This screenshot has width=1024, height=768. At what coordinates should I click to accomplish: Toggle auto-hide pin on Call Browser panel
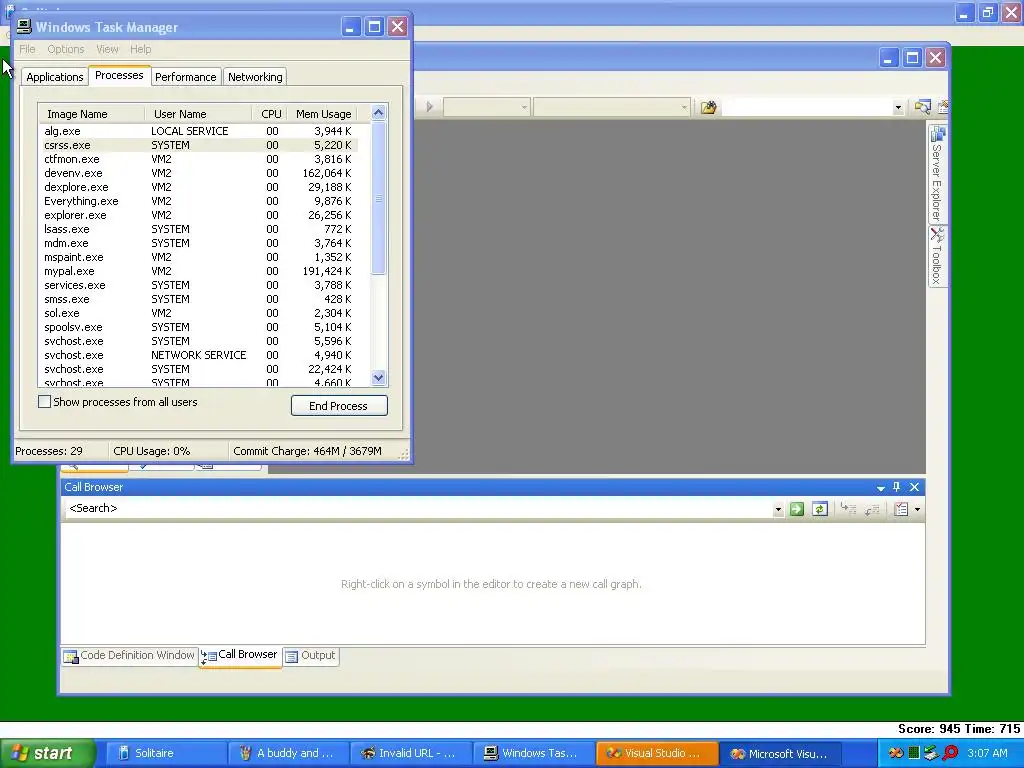click(897, 487)
